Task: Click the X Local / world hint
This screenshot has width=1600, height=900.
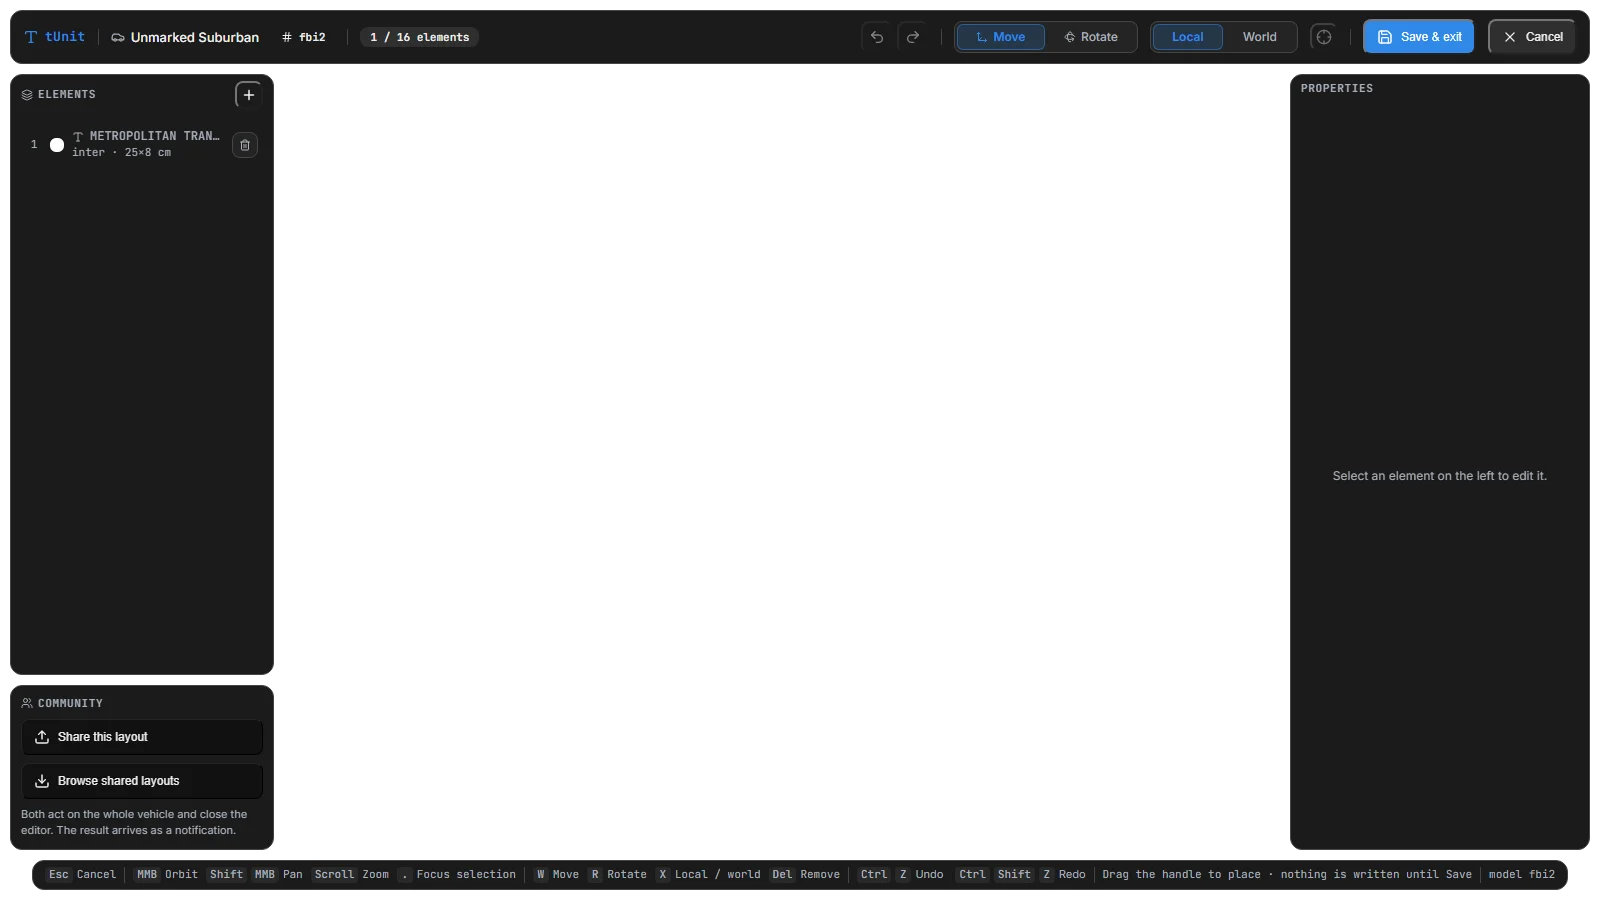Action: (708, 875)
